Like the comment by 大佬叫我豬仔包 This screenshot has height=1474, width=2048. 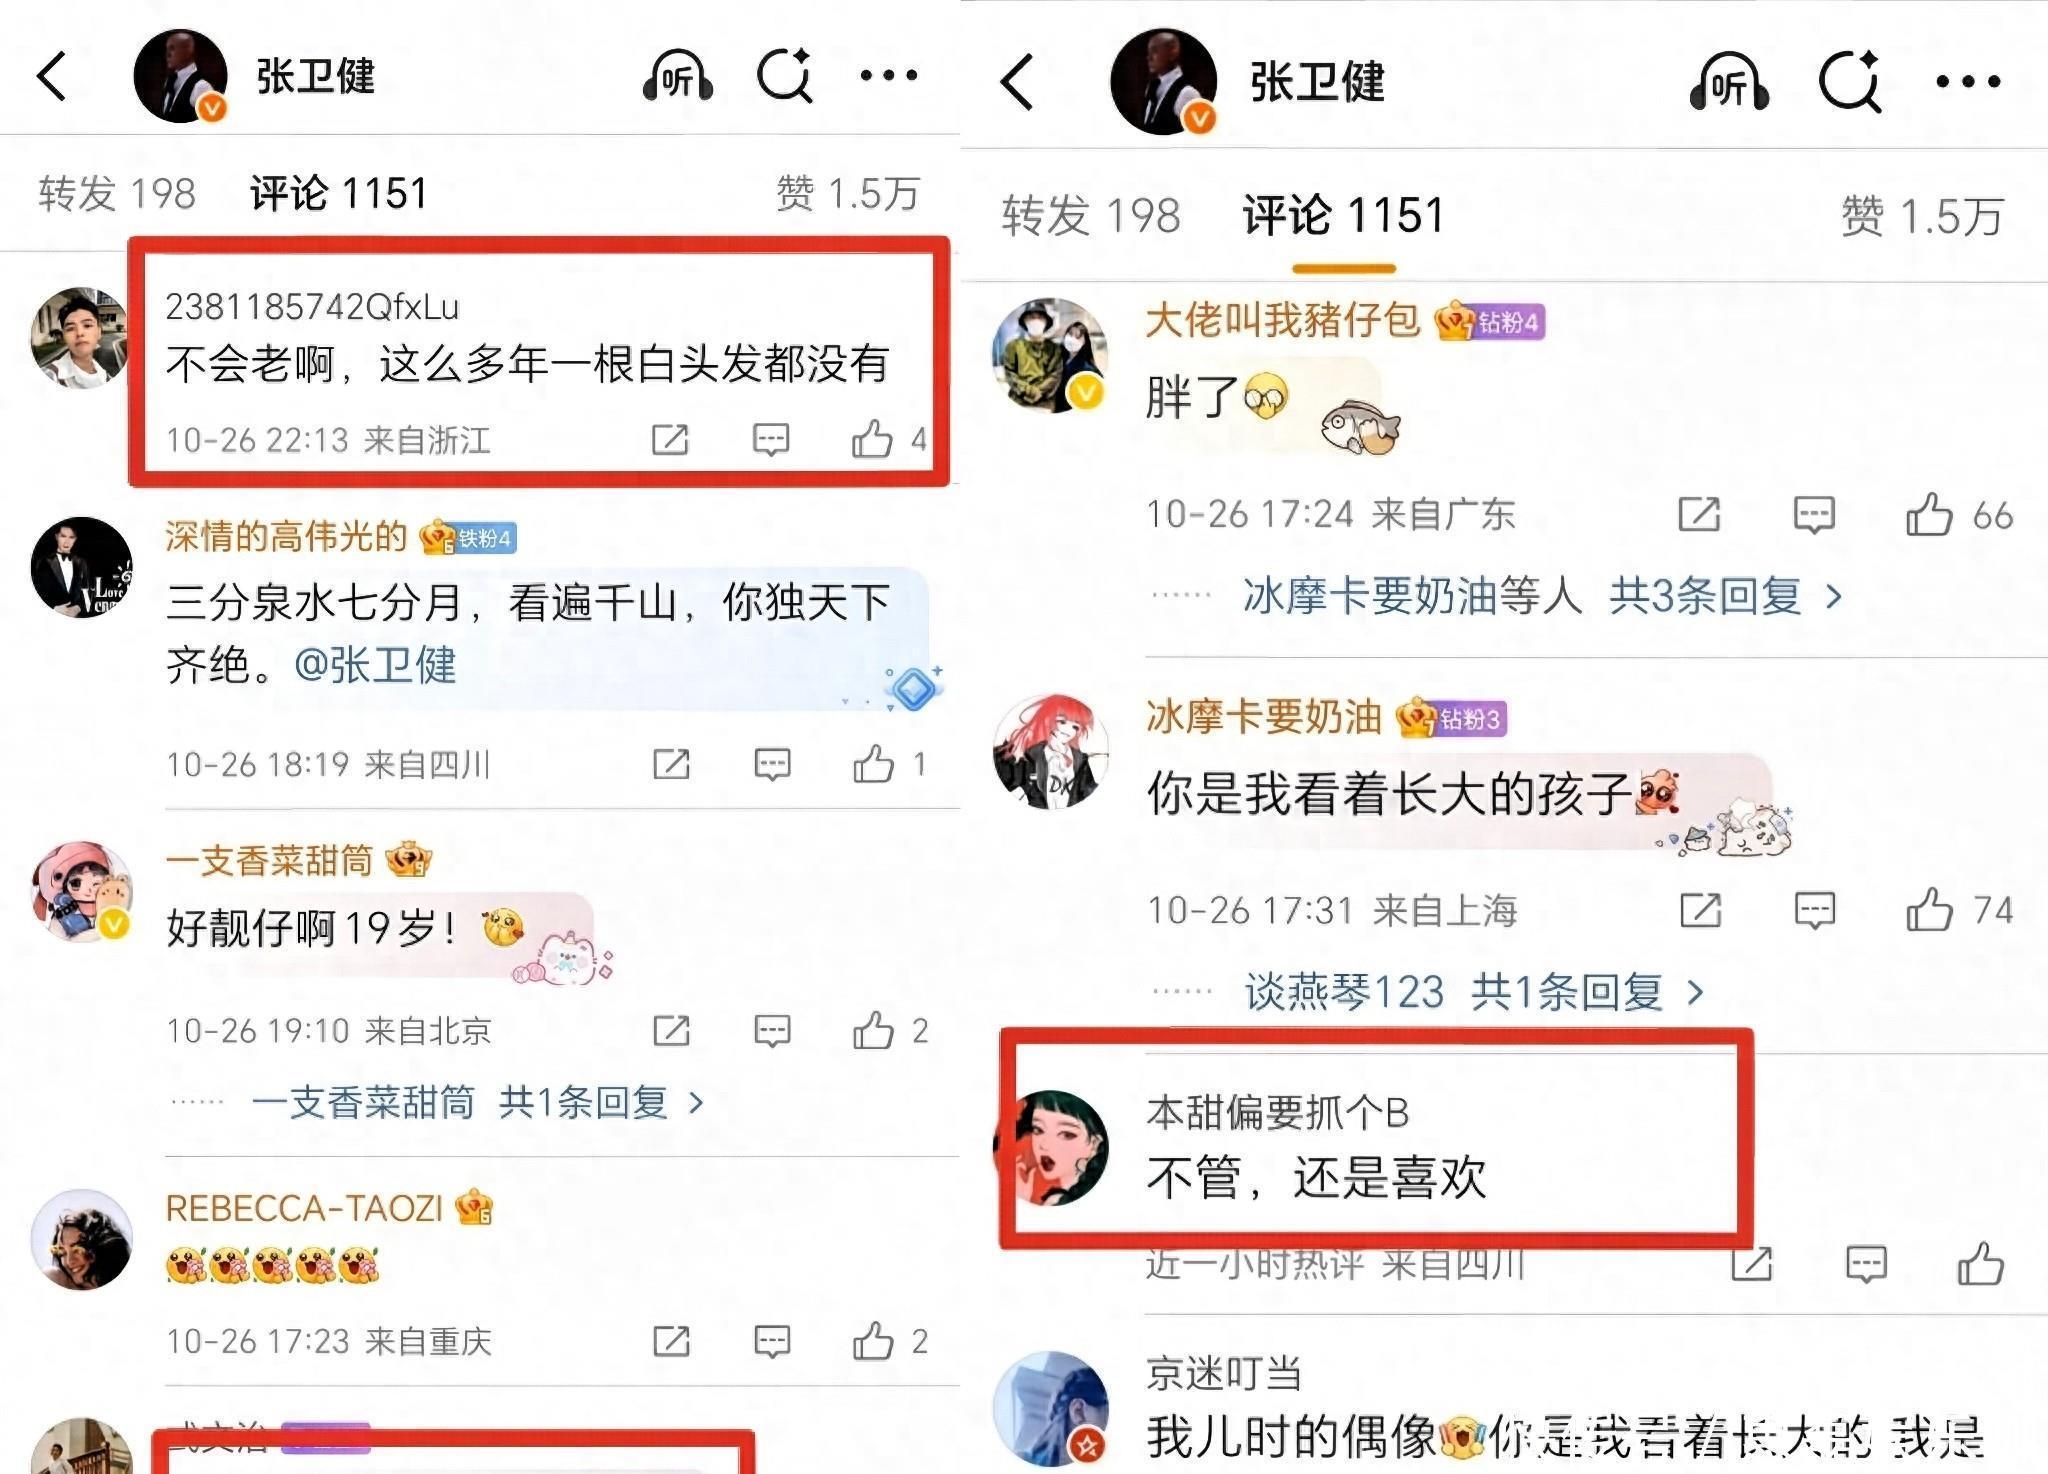[1929, 515]
